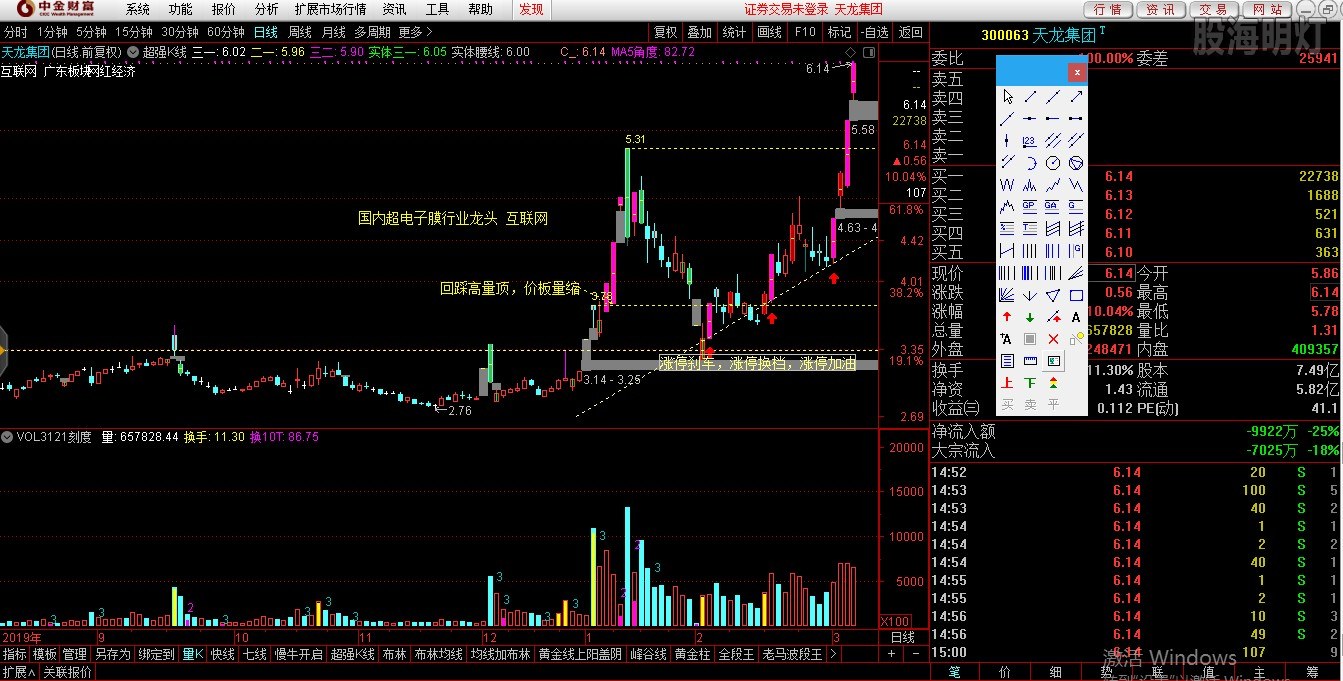The height and width of the screenshot is (681, 1343).
Task: Click the green 下 marker icon
Action: pos(1029,383)
